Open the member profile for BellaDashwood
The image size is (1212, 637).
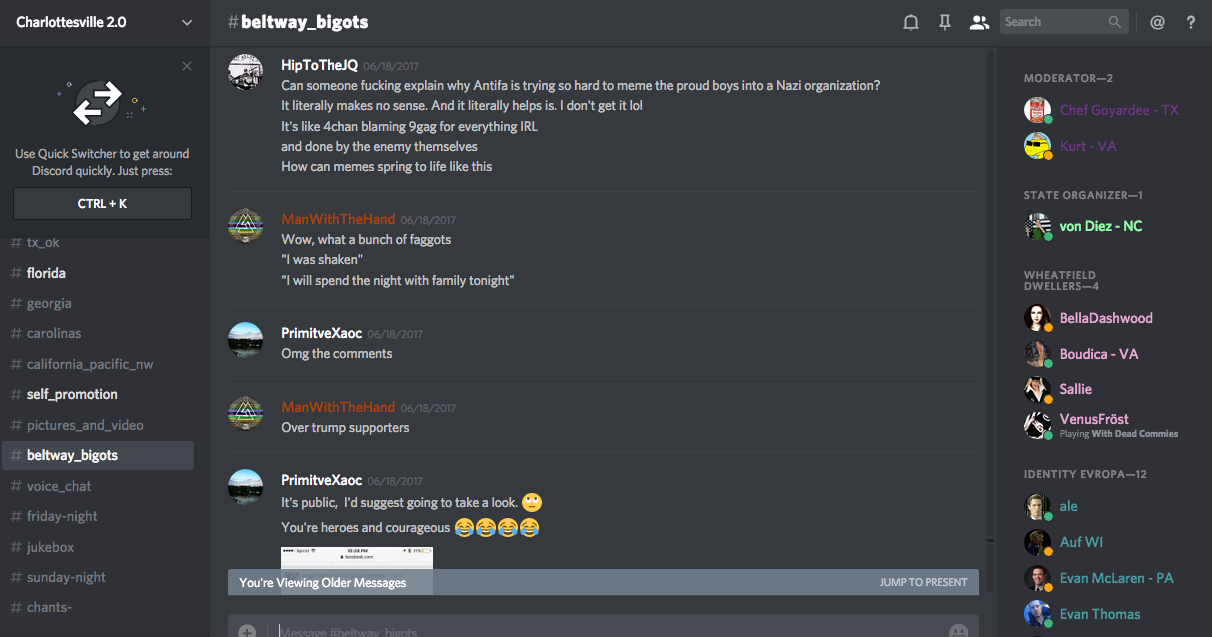click(x=1106, y=318)
